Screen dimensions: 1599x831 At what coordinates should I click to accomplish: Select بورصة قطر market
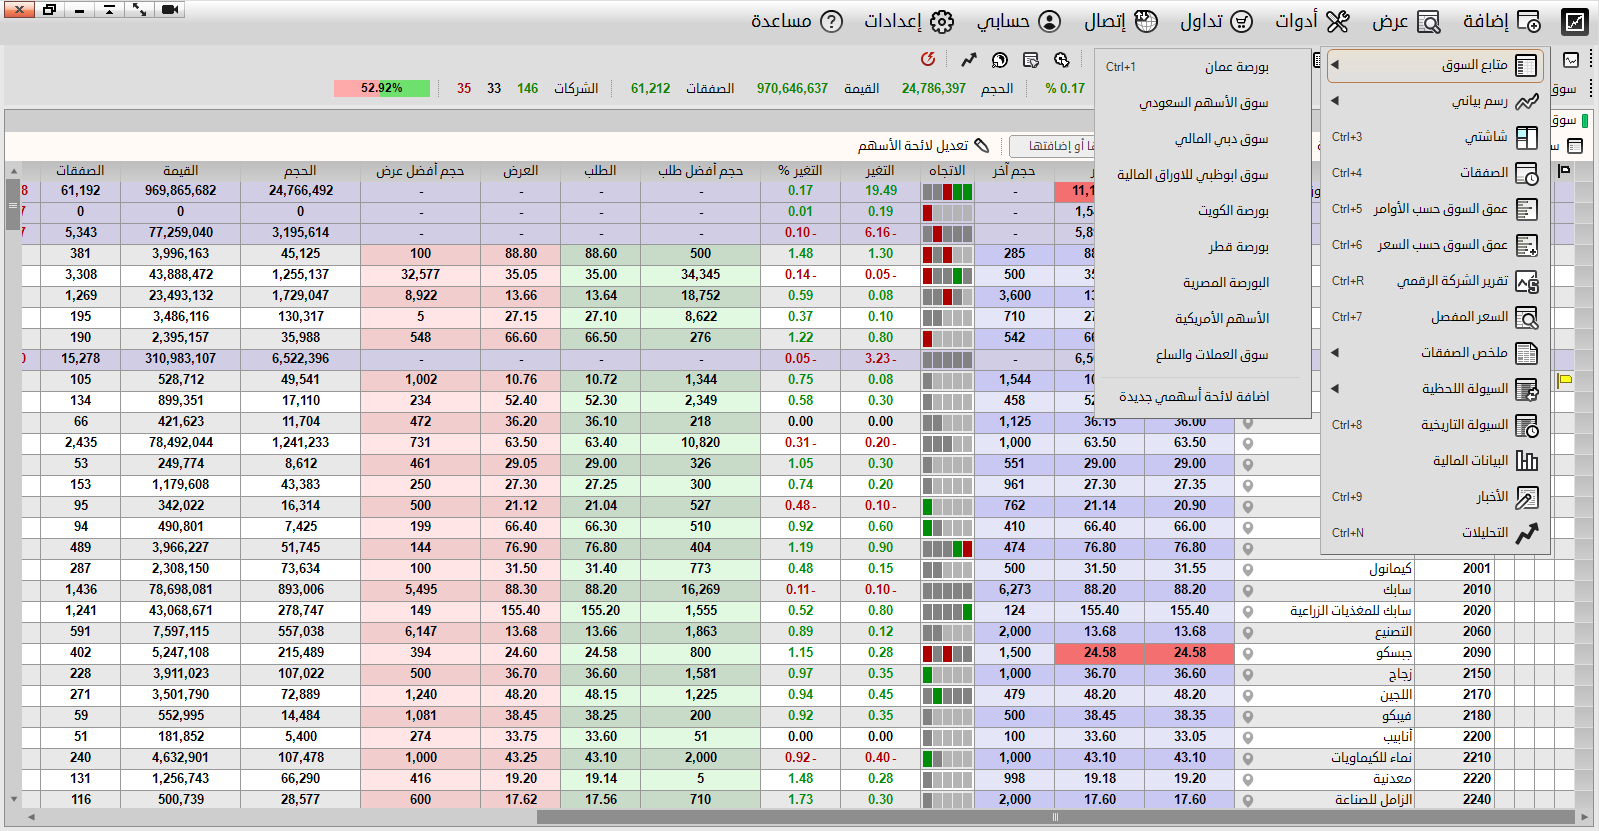tap(1203, 247)
